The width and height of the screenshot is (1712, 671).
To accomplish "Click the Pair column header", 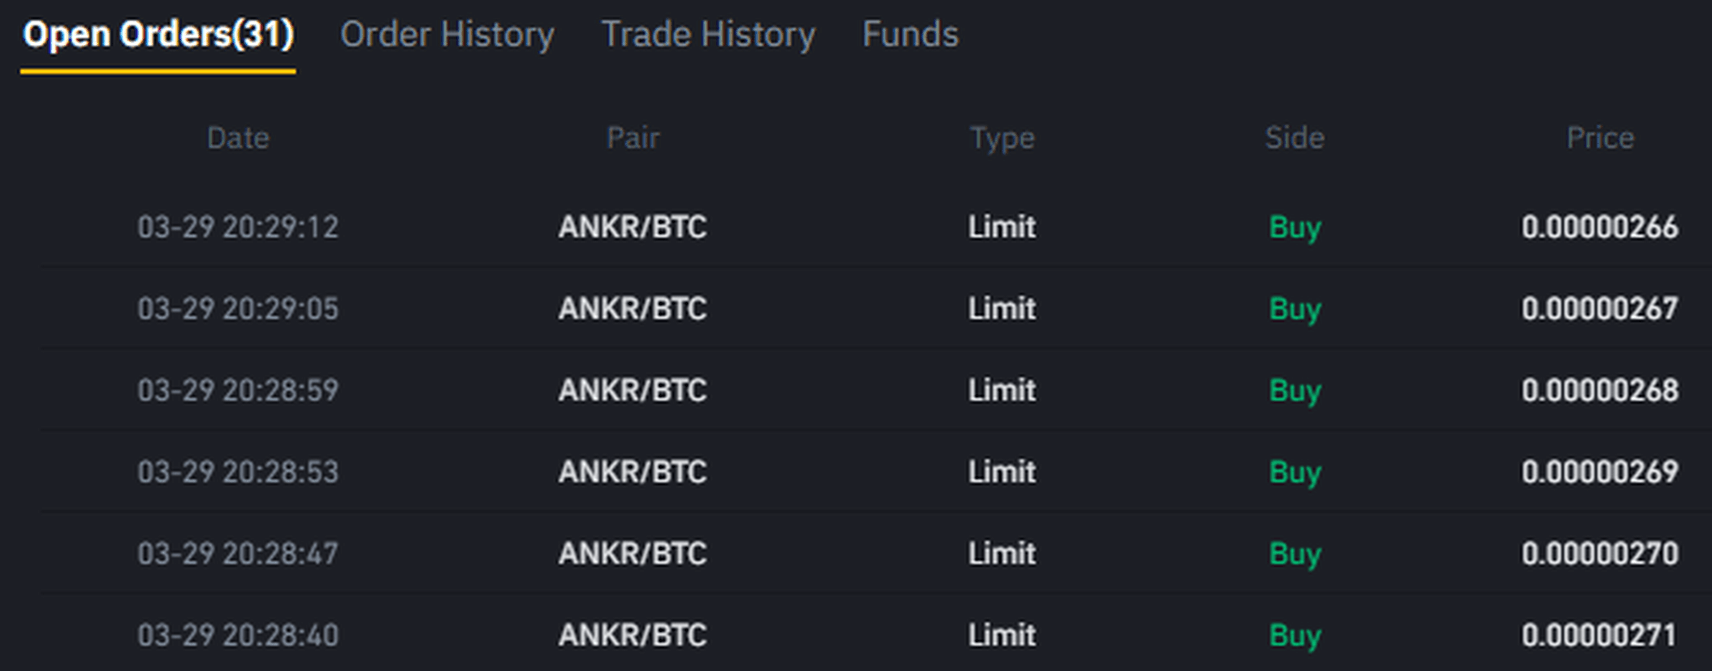I will tap(633, 138).
